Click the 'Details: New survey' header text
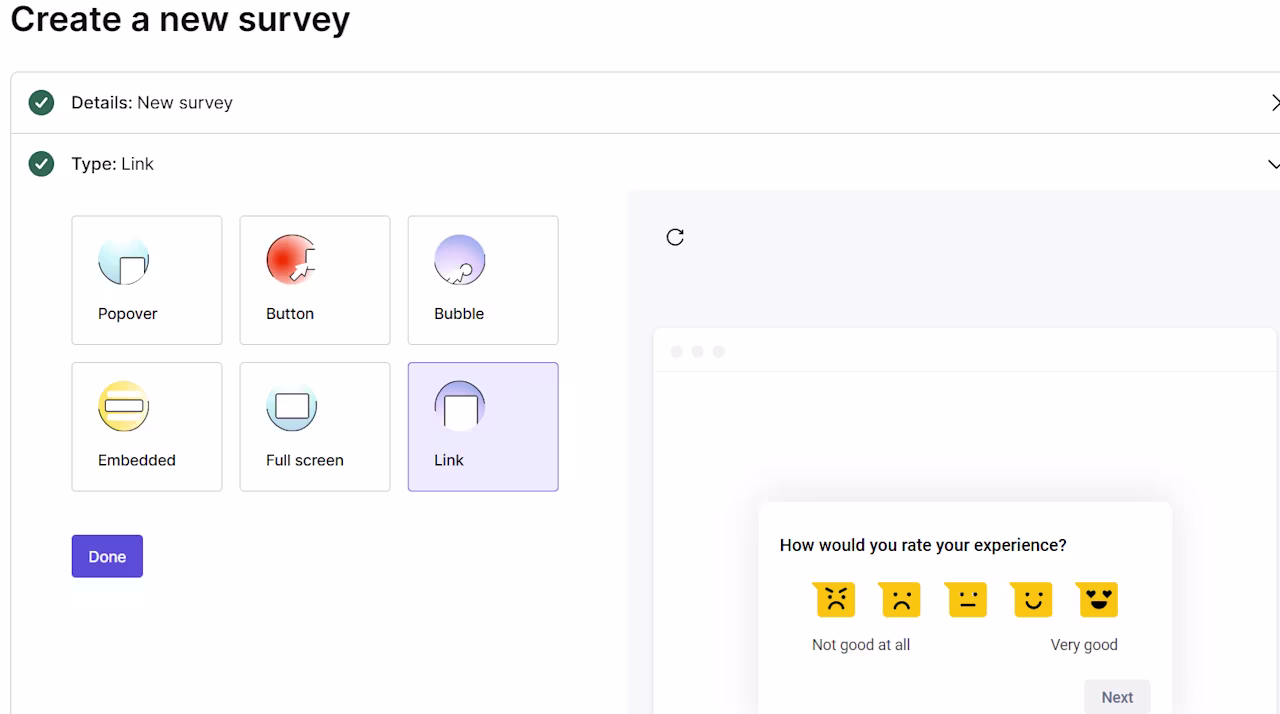 click(x=152, y=102)
